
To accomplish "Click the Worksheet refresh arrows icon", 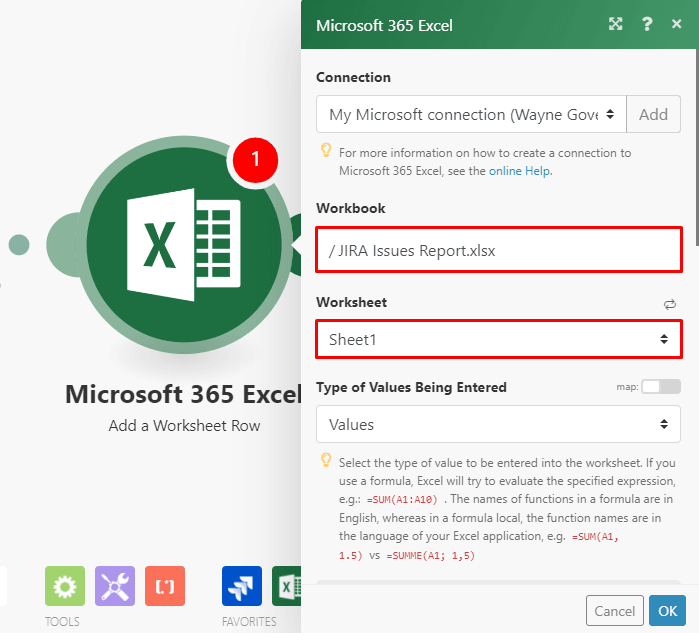I will 670,304.
